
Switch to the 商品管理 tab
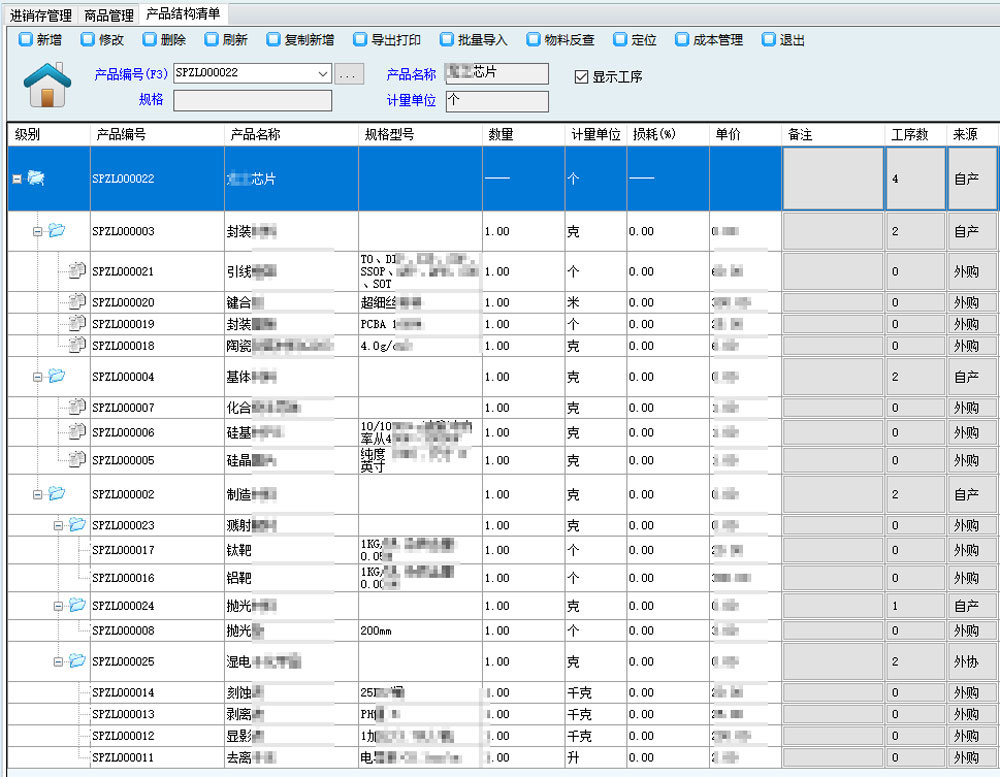108,15
